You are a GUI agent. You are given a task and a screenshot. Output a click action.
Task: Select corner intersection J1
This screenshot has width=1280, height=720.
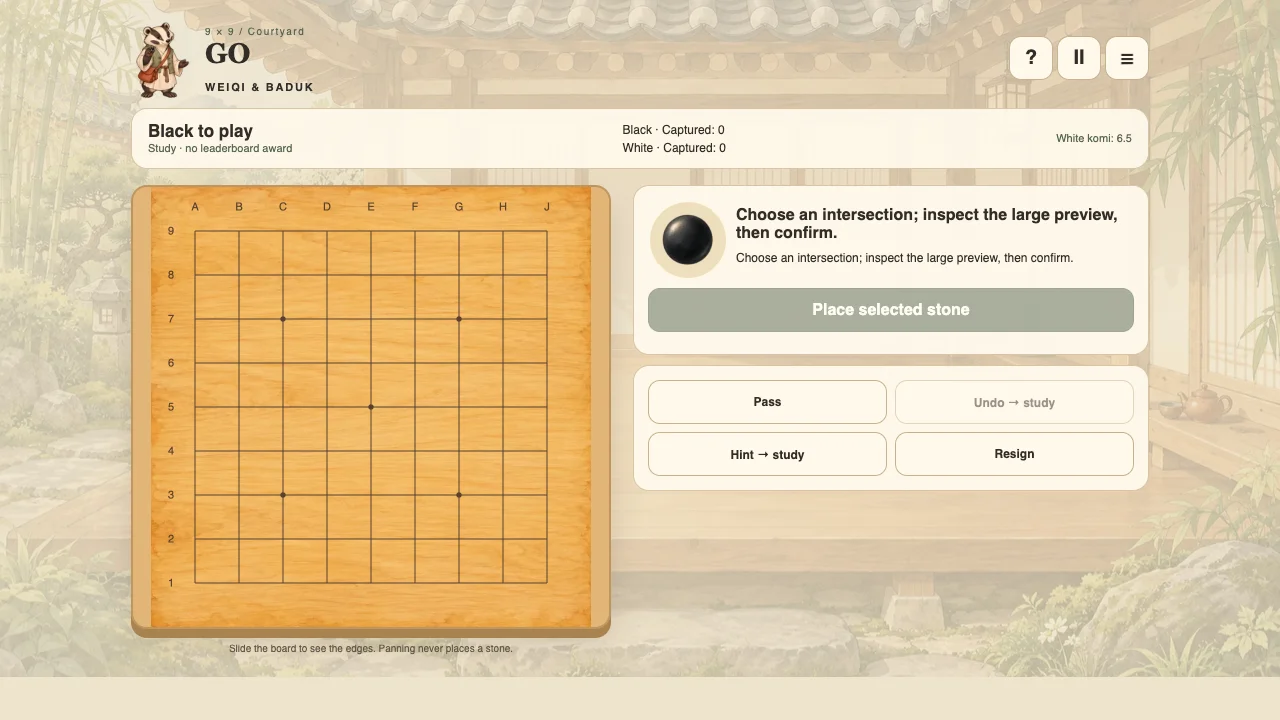(x=547, y=583)
